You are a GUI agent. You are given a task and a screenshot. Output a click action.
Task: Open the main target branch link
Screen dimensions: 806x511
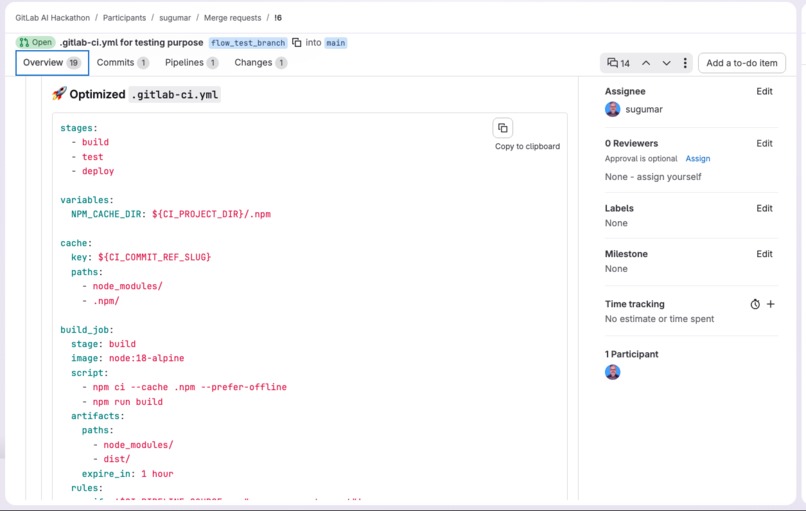pyautogui.click(x=336, y=43)
